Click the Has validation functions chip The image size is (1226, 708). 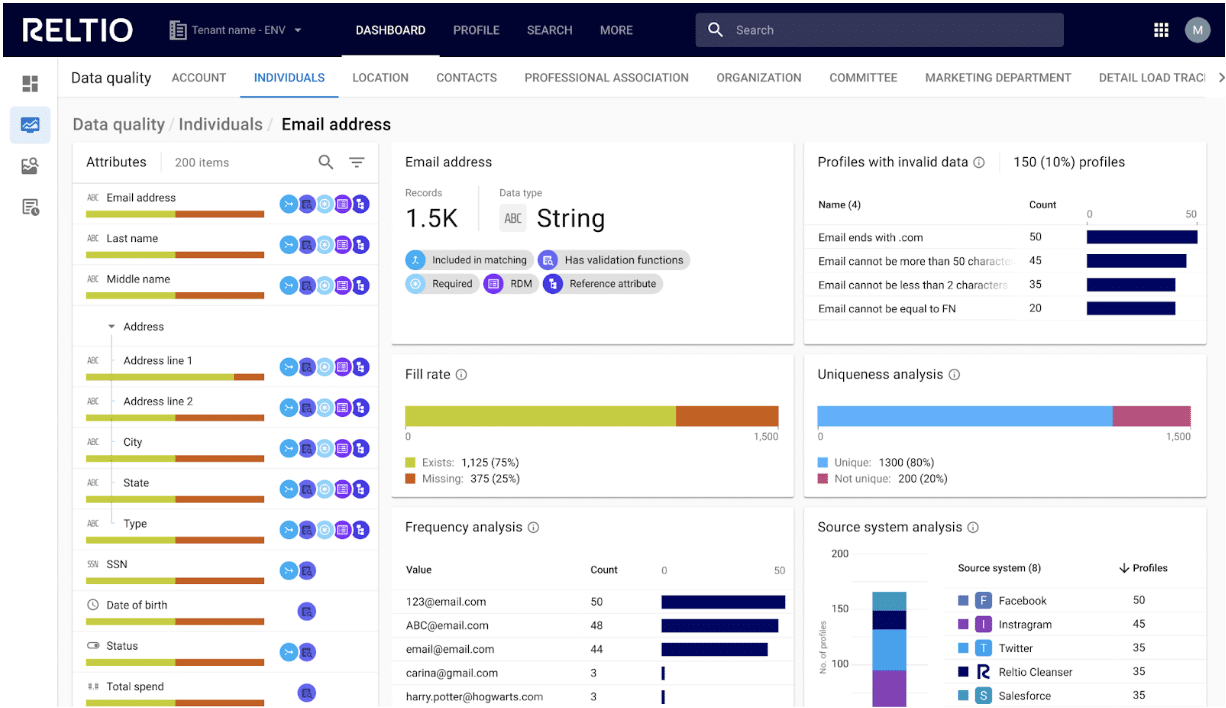pyautogui.click(x=613, y=260)
